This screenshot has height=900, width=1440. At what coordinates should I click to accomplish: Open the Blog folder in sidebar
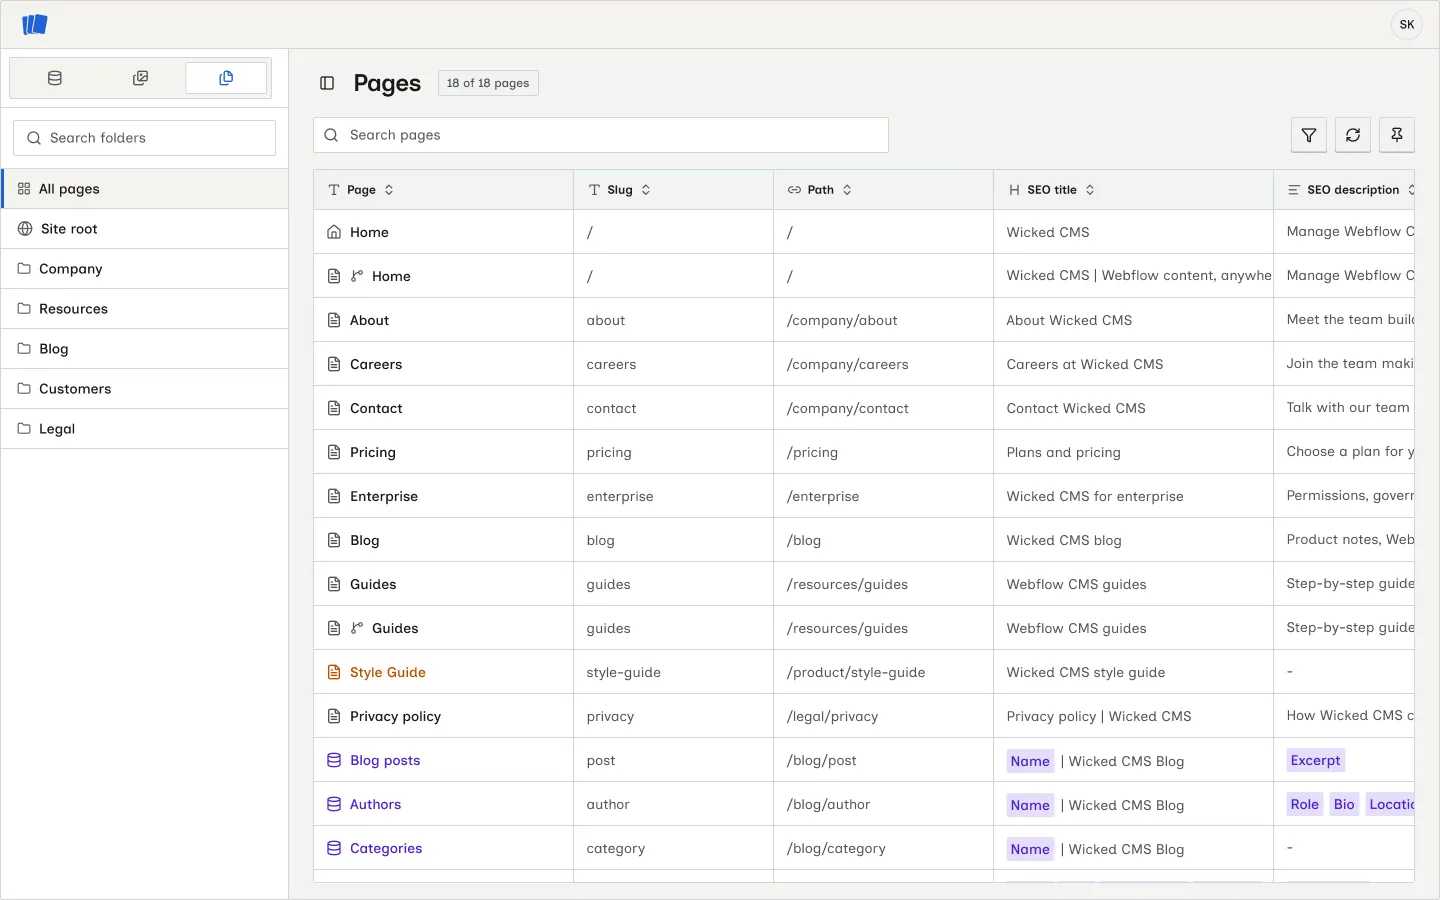145,349
